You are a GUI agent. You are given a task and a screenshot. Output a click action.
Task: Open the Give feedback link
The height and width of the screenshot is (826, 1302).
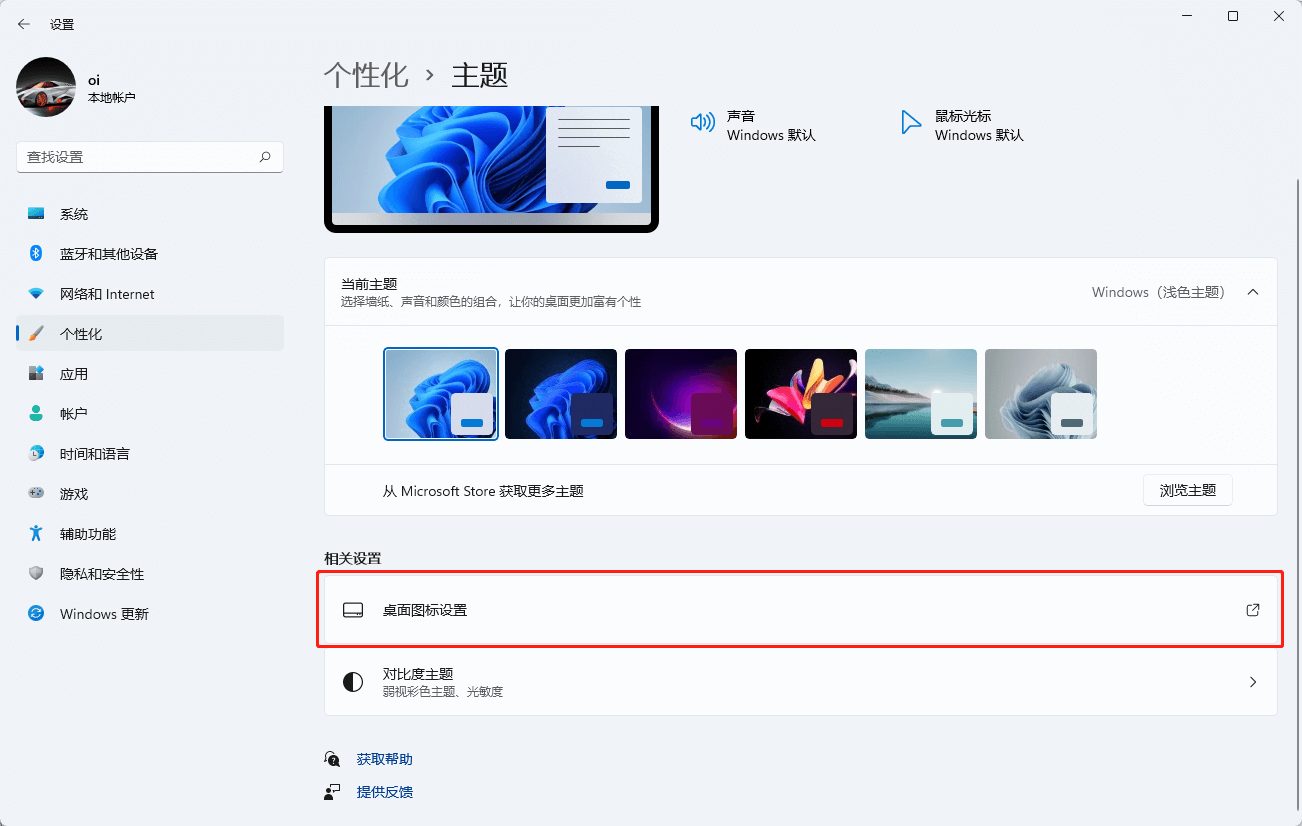(x=385, y=791)
